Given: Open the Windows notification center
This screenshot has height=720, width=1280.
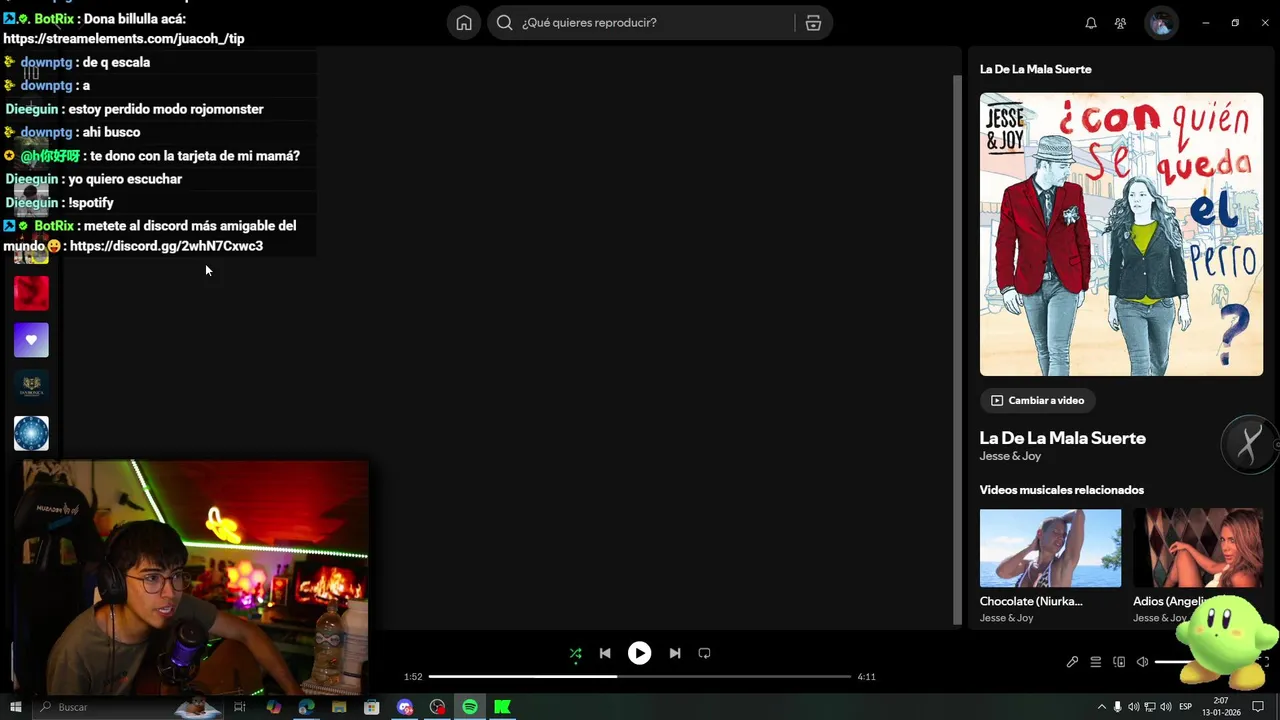Looking at the screenshot, I should (x=1258, y=707).
